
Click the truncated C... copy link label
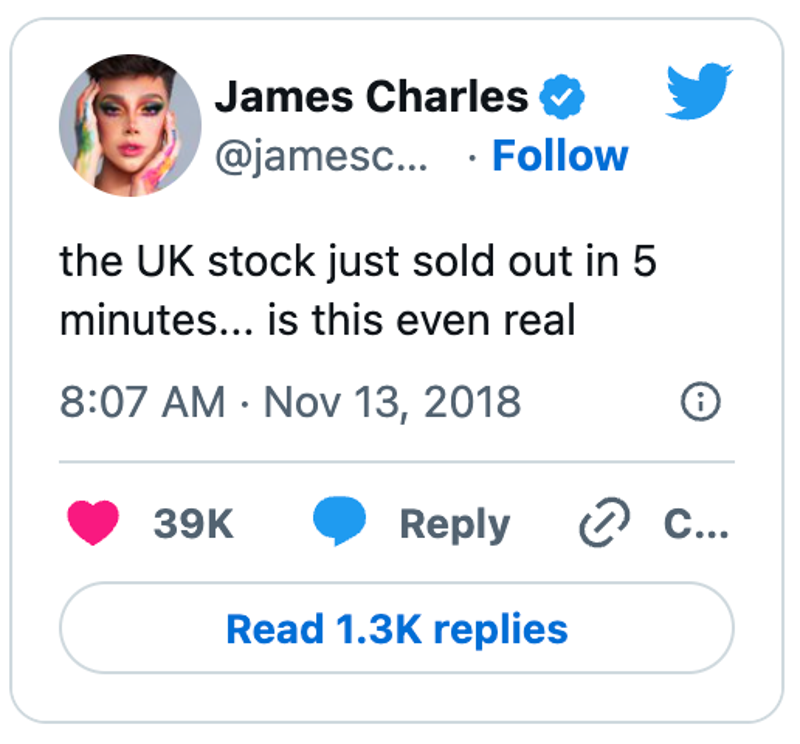coord(696,524)
